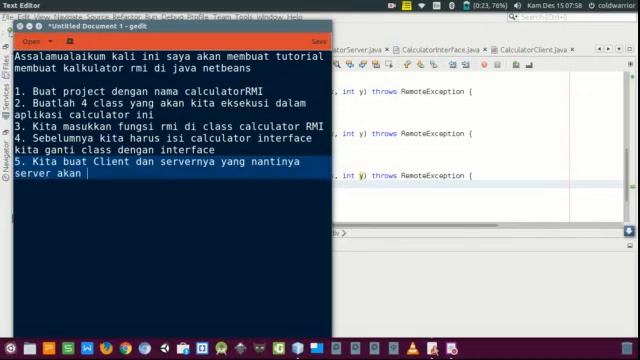Viewport: 640px width, 360px height.
Task: Click the Next Bookmark icon
Action: coord(420,64)
